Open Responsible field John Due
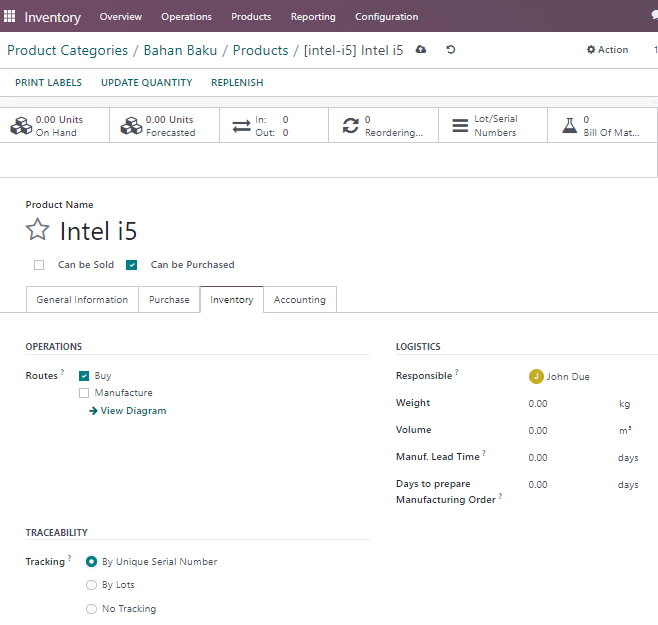 (568, 377)
